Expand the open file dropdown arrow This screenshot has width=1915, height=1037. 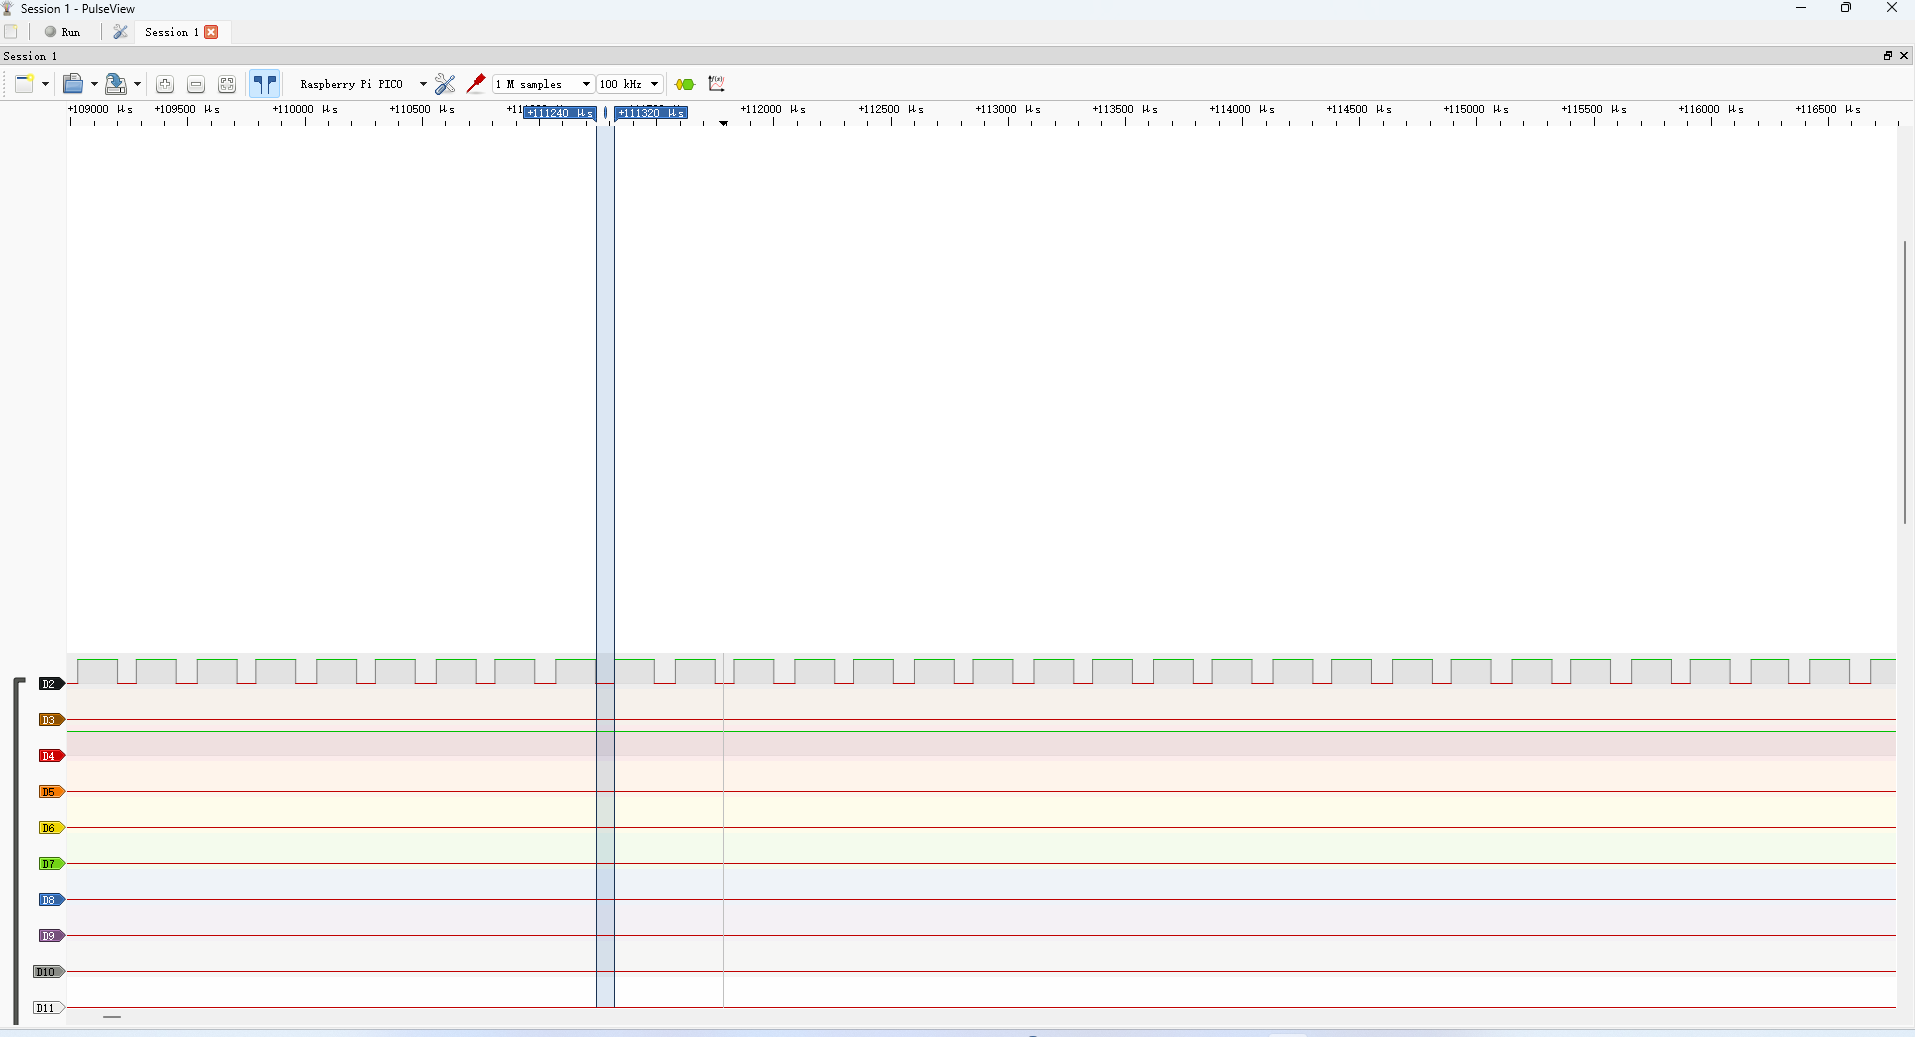coord(94,84)
